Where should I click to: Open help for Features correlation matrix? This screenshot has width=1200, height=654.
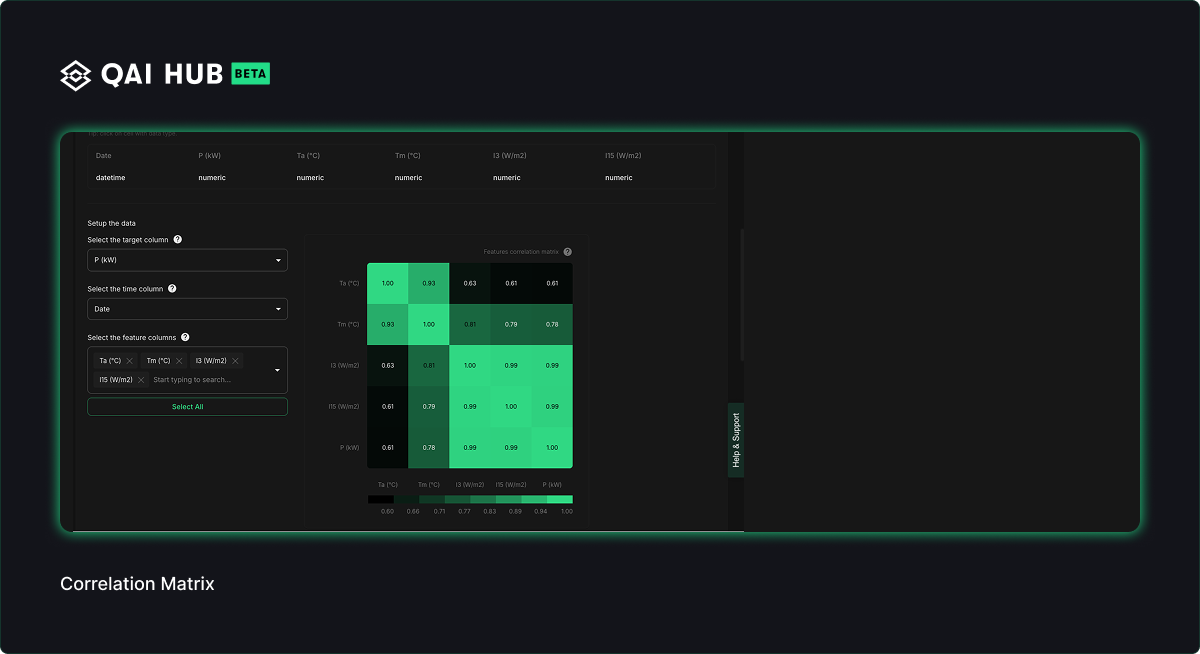point(567,252)
